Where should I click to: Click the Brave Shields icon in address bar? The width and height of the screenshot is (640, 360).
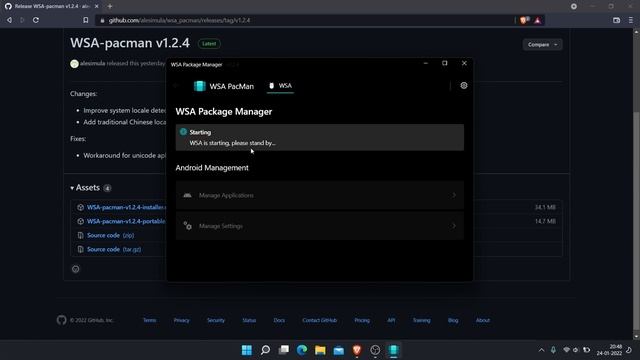click(524, 20)
